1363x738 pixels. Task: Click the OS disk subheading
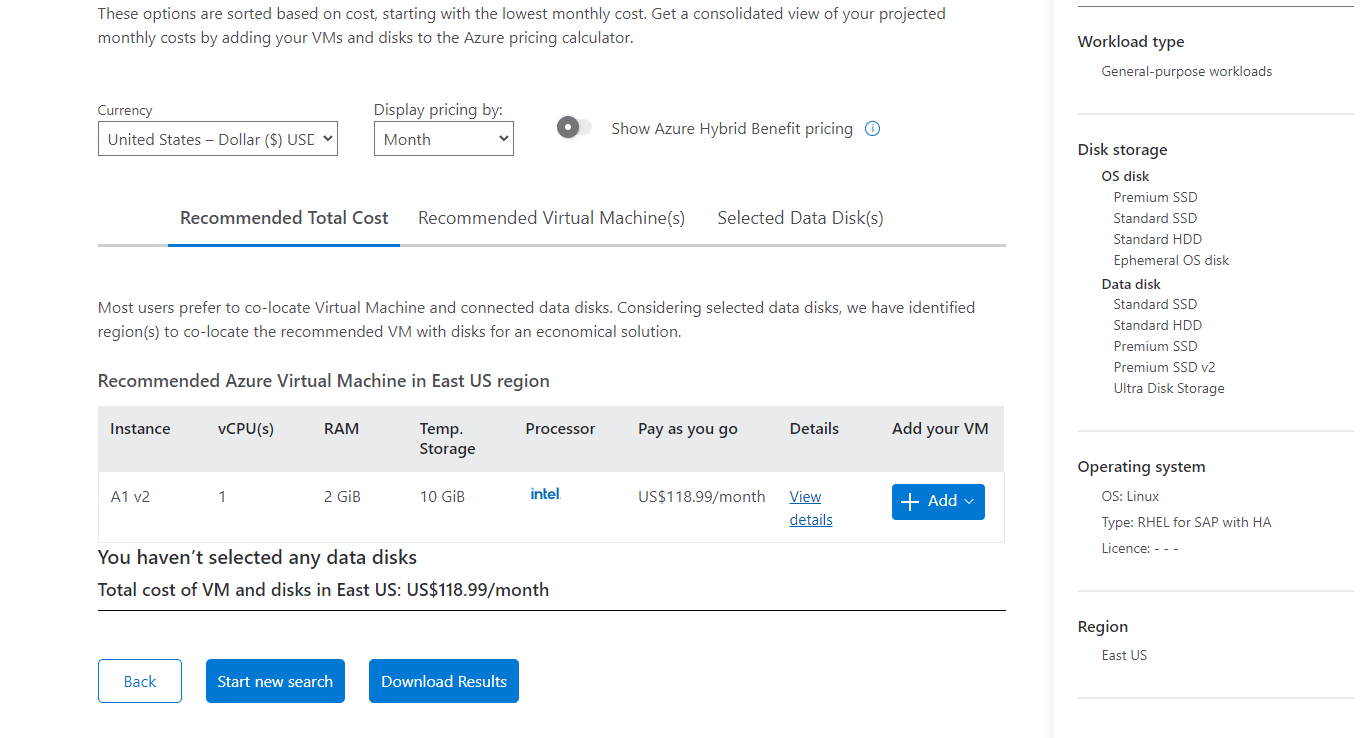1125,176
